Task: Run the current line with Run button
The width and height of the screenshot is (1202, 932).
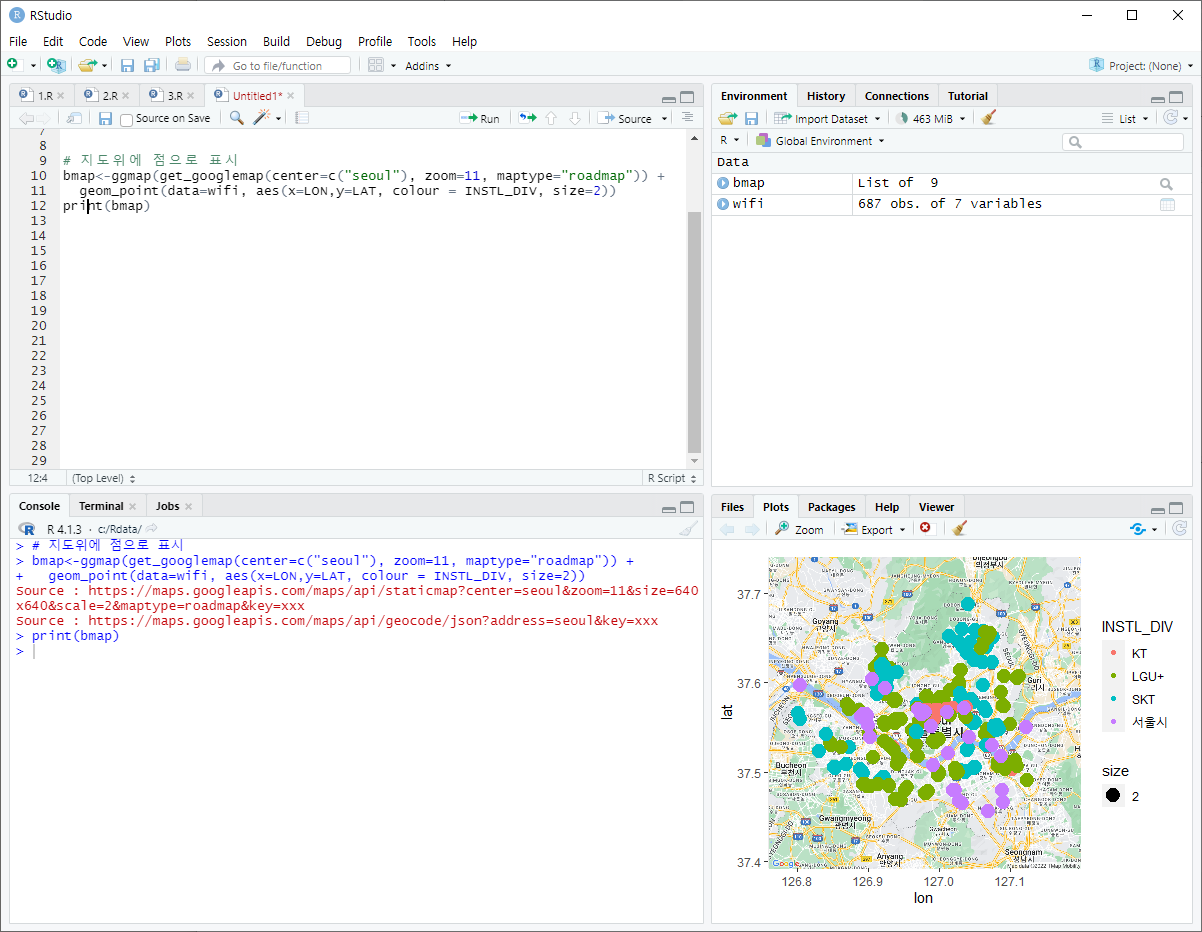Action: pos(480,118)
